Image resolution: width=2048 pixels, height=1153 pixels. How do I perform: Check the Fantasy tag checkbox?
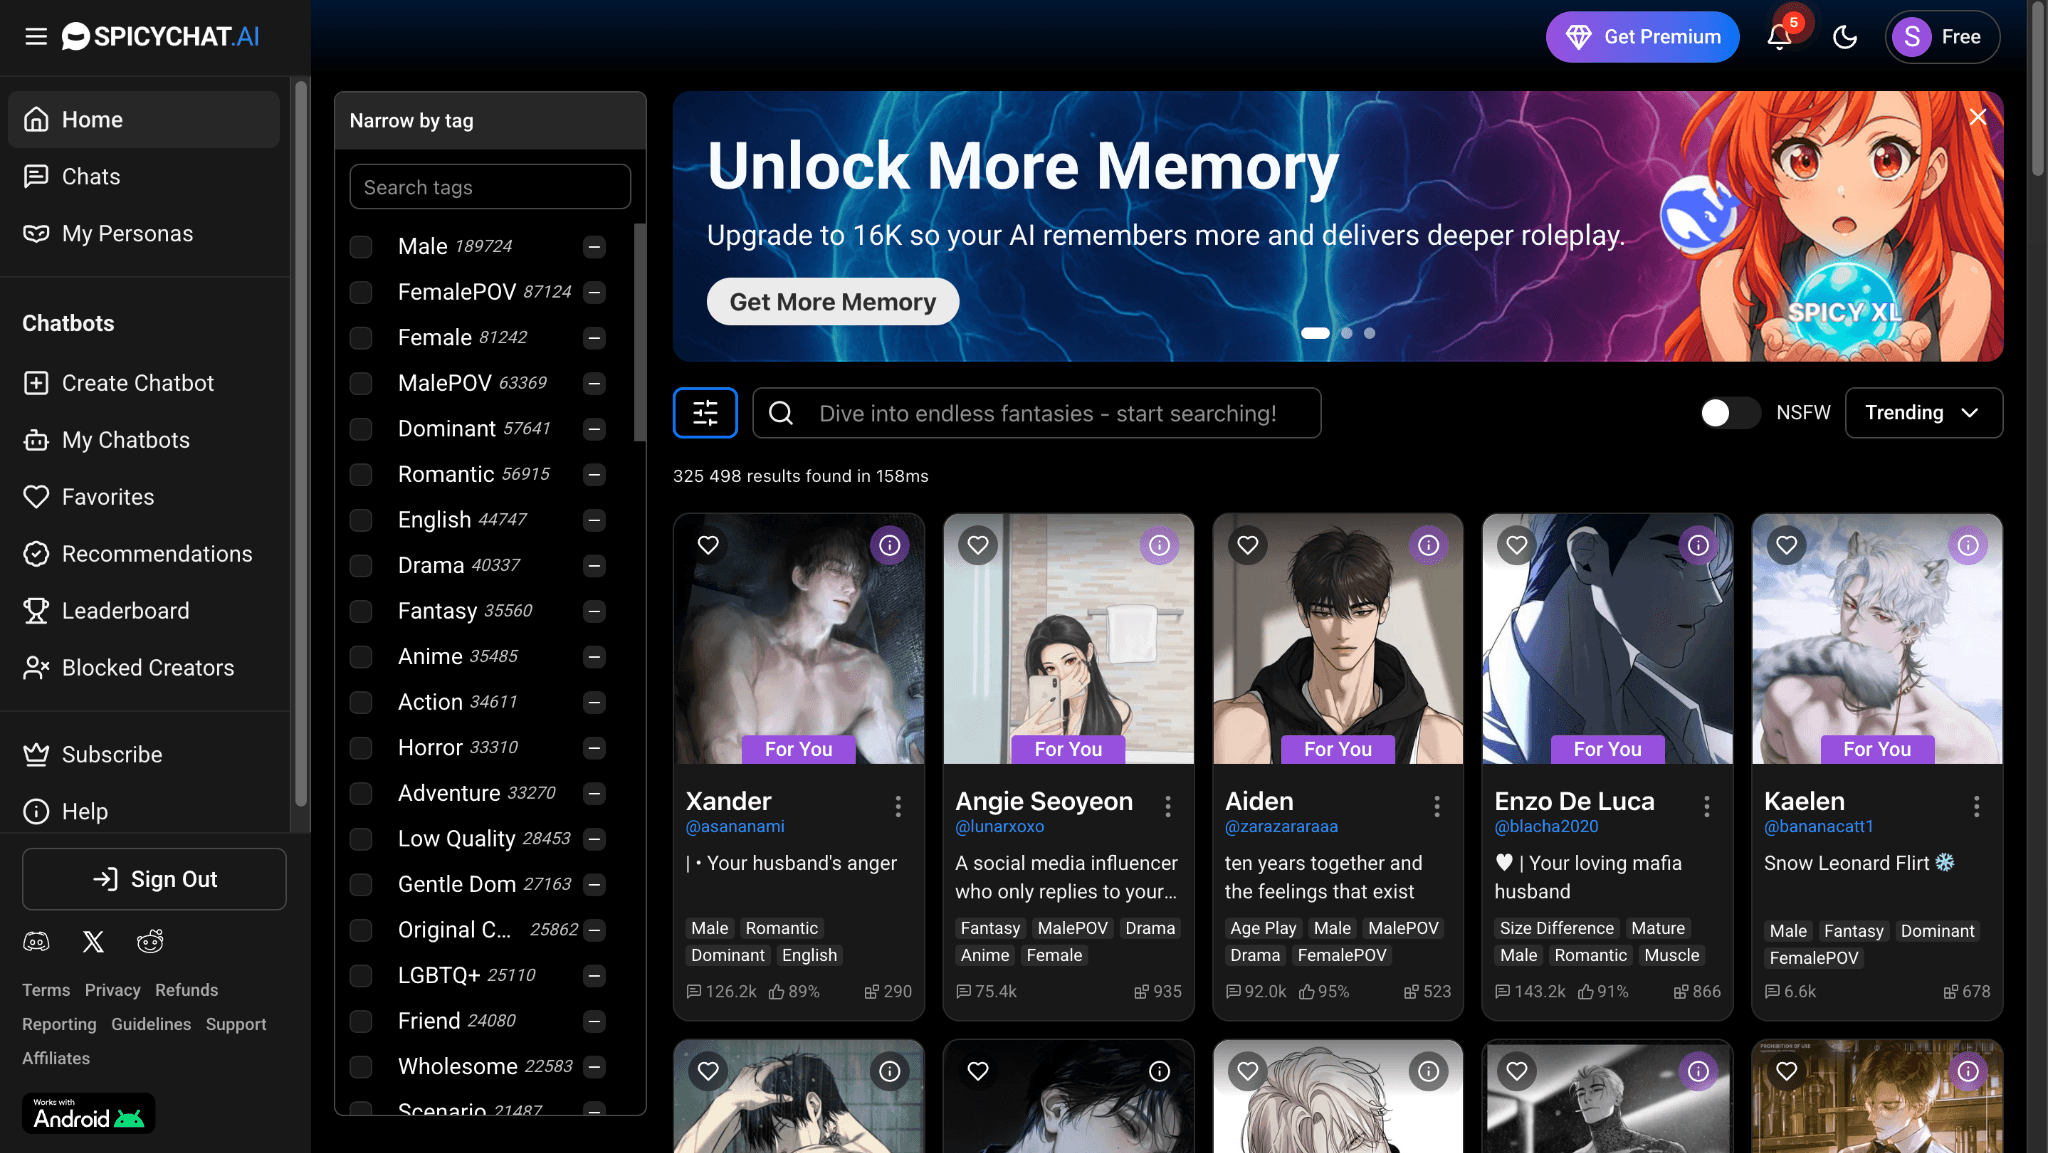point(361,611)
